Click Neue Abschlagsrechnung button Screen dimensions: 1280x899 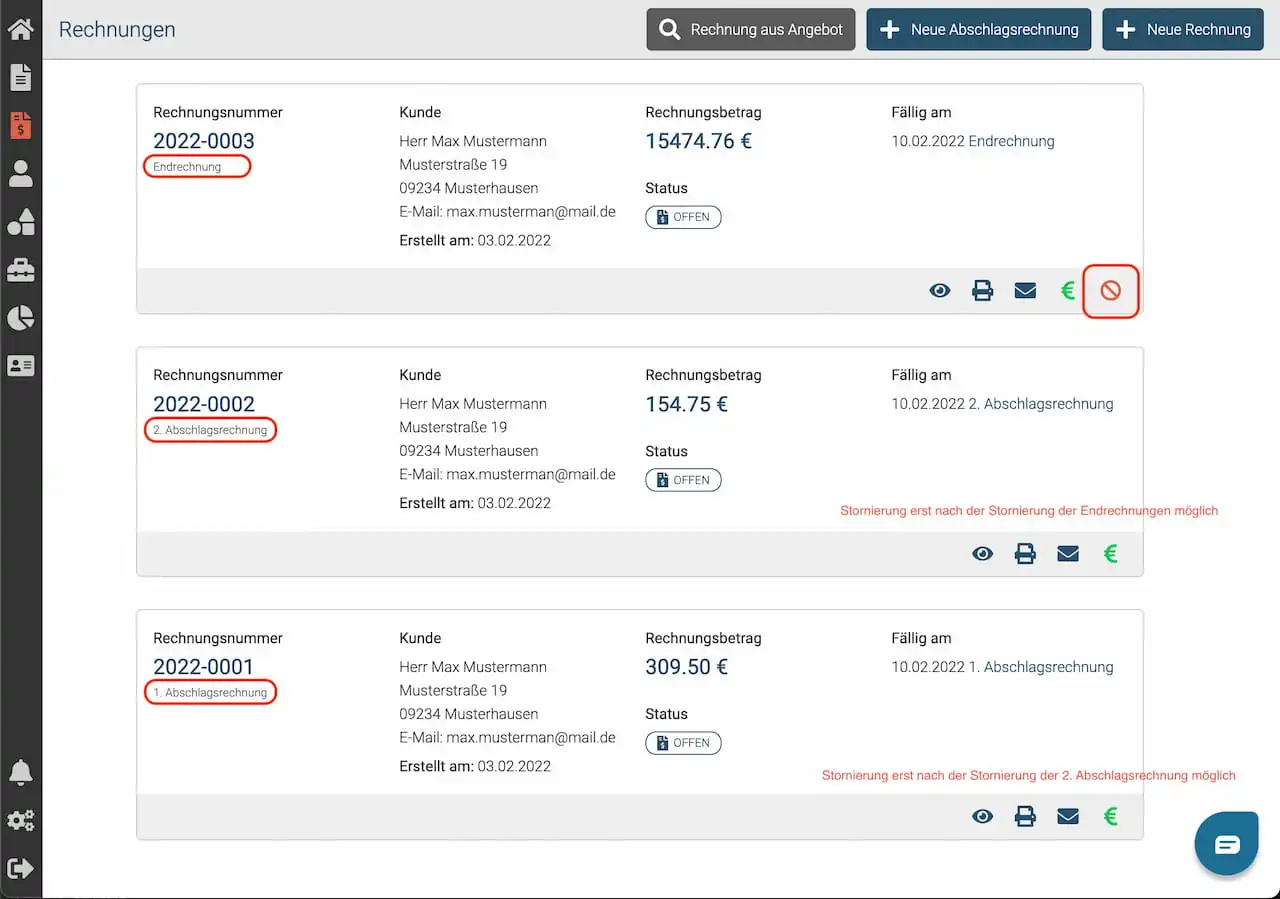[979, 30]
